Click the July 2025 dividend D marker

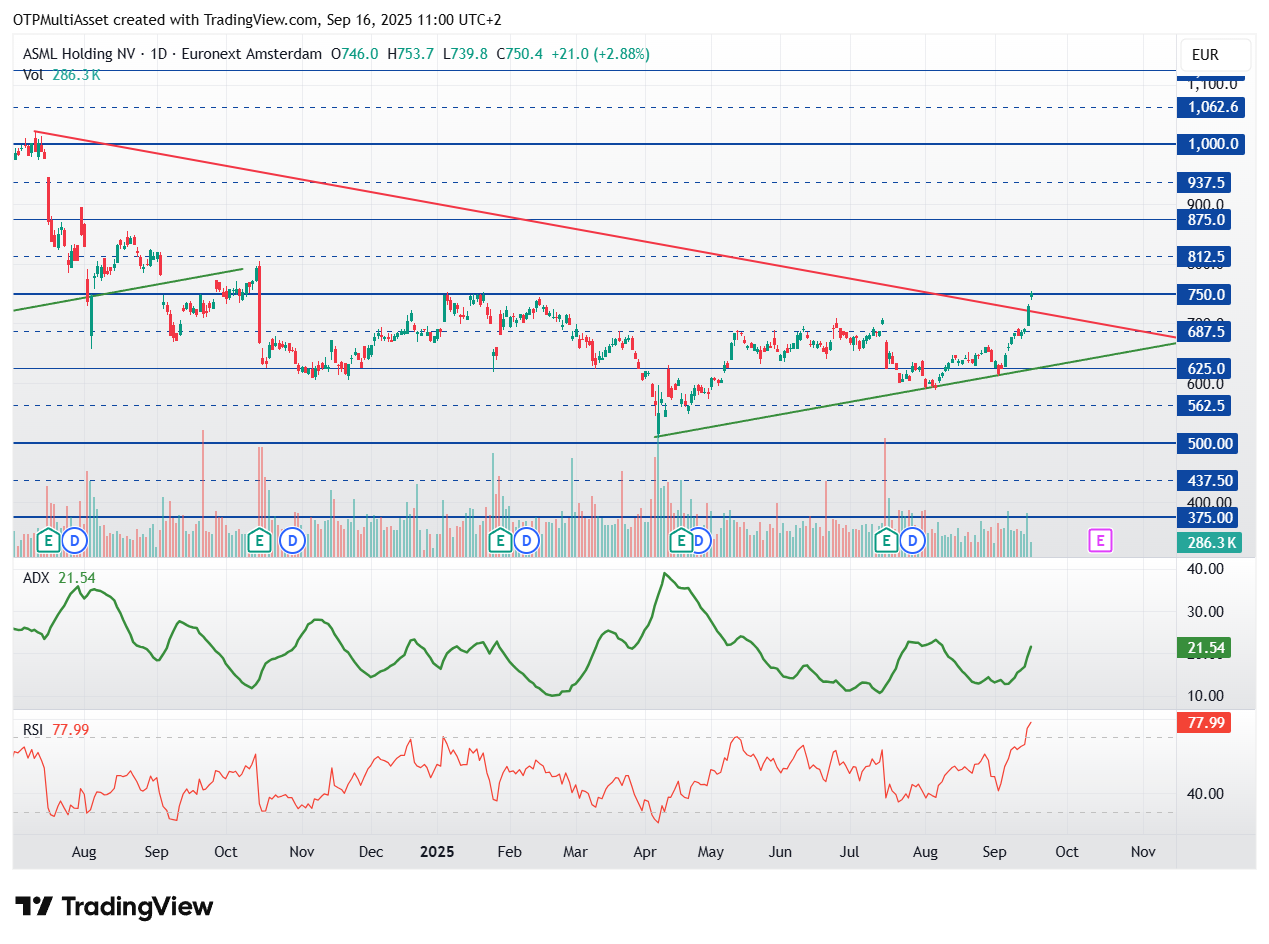coord(912,541)
